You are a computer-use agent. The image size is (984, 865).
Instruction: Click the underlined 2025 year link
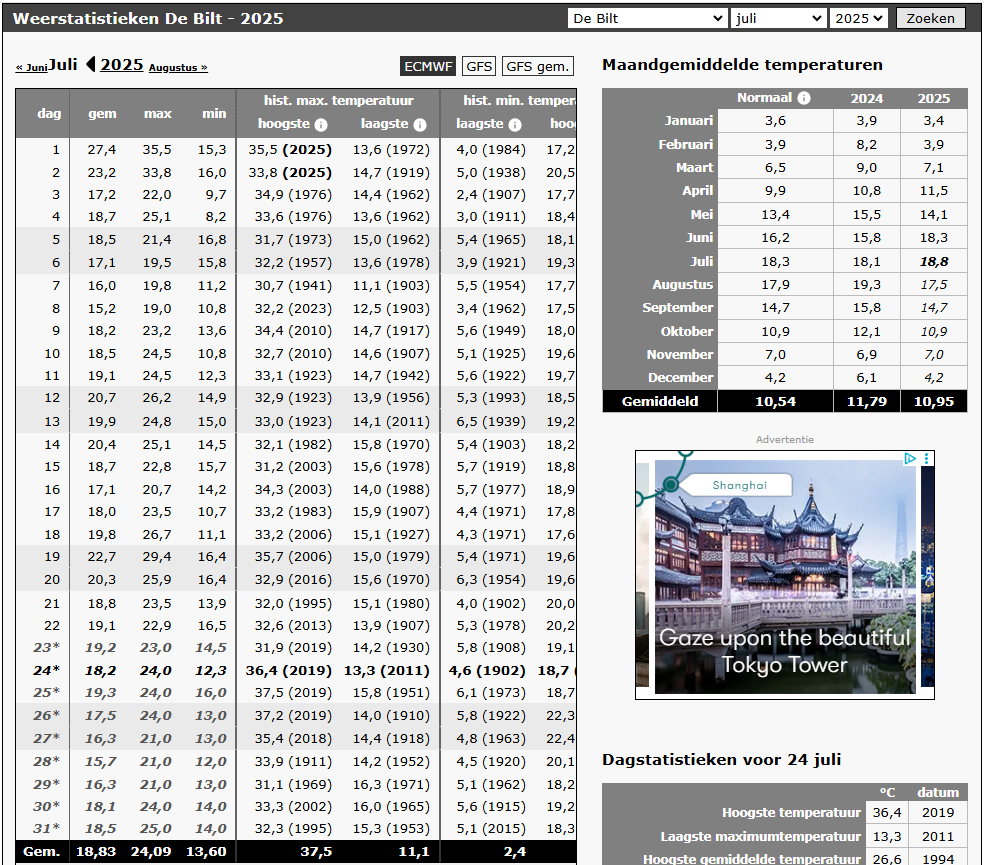point(121,64)
